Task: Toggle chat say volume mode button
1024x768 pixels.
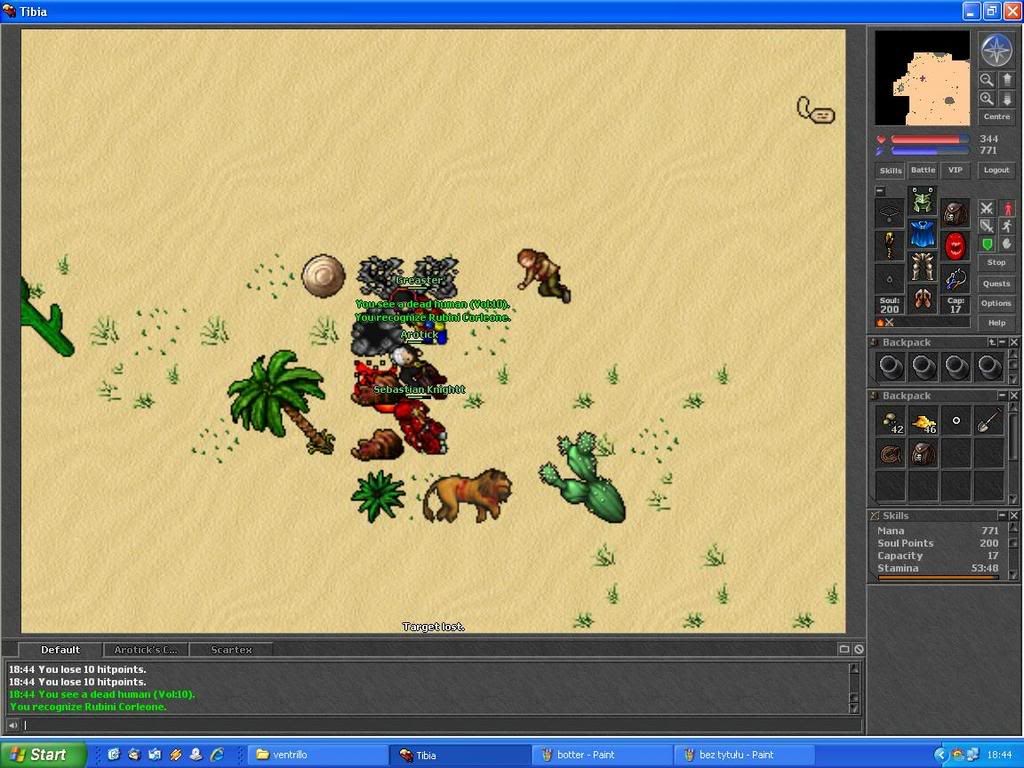Action: point(13,725)
